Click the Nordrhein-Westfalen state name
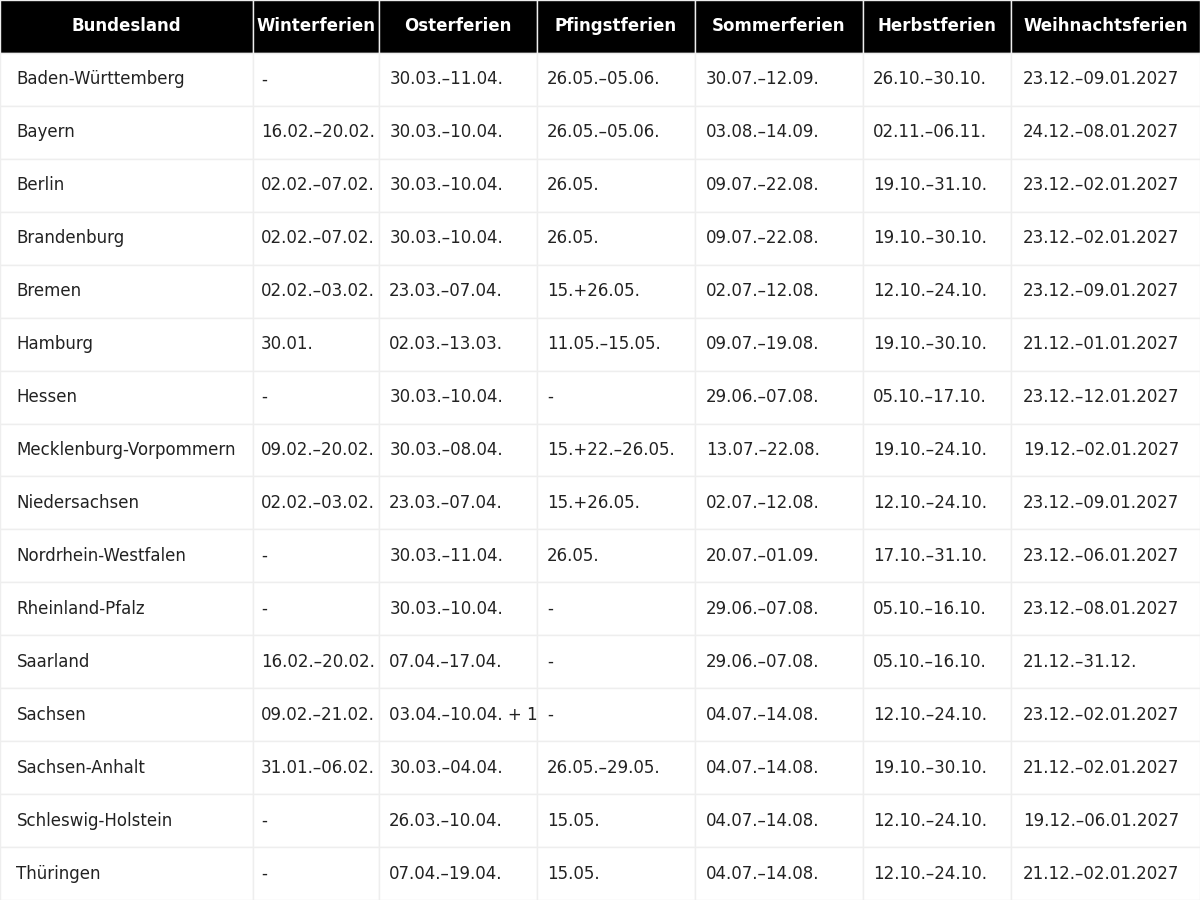This screenshot has height=900, width=1200. pyautogui.click(x=101, y=556)
